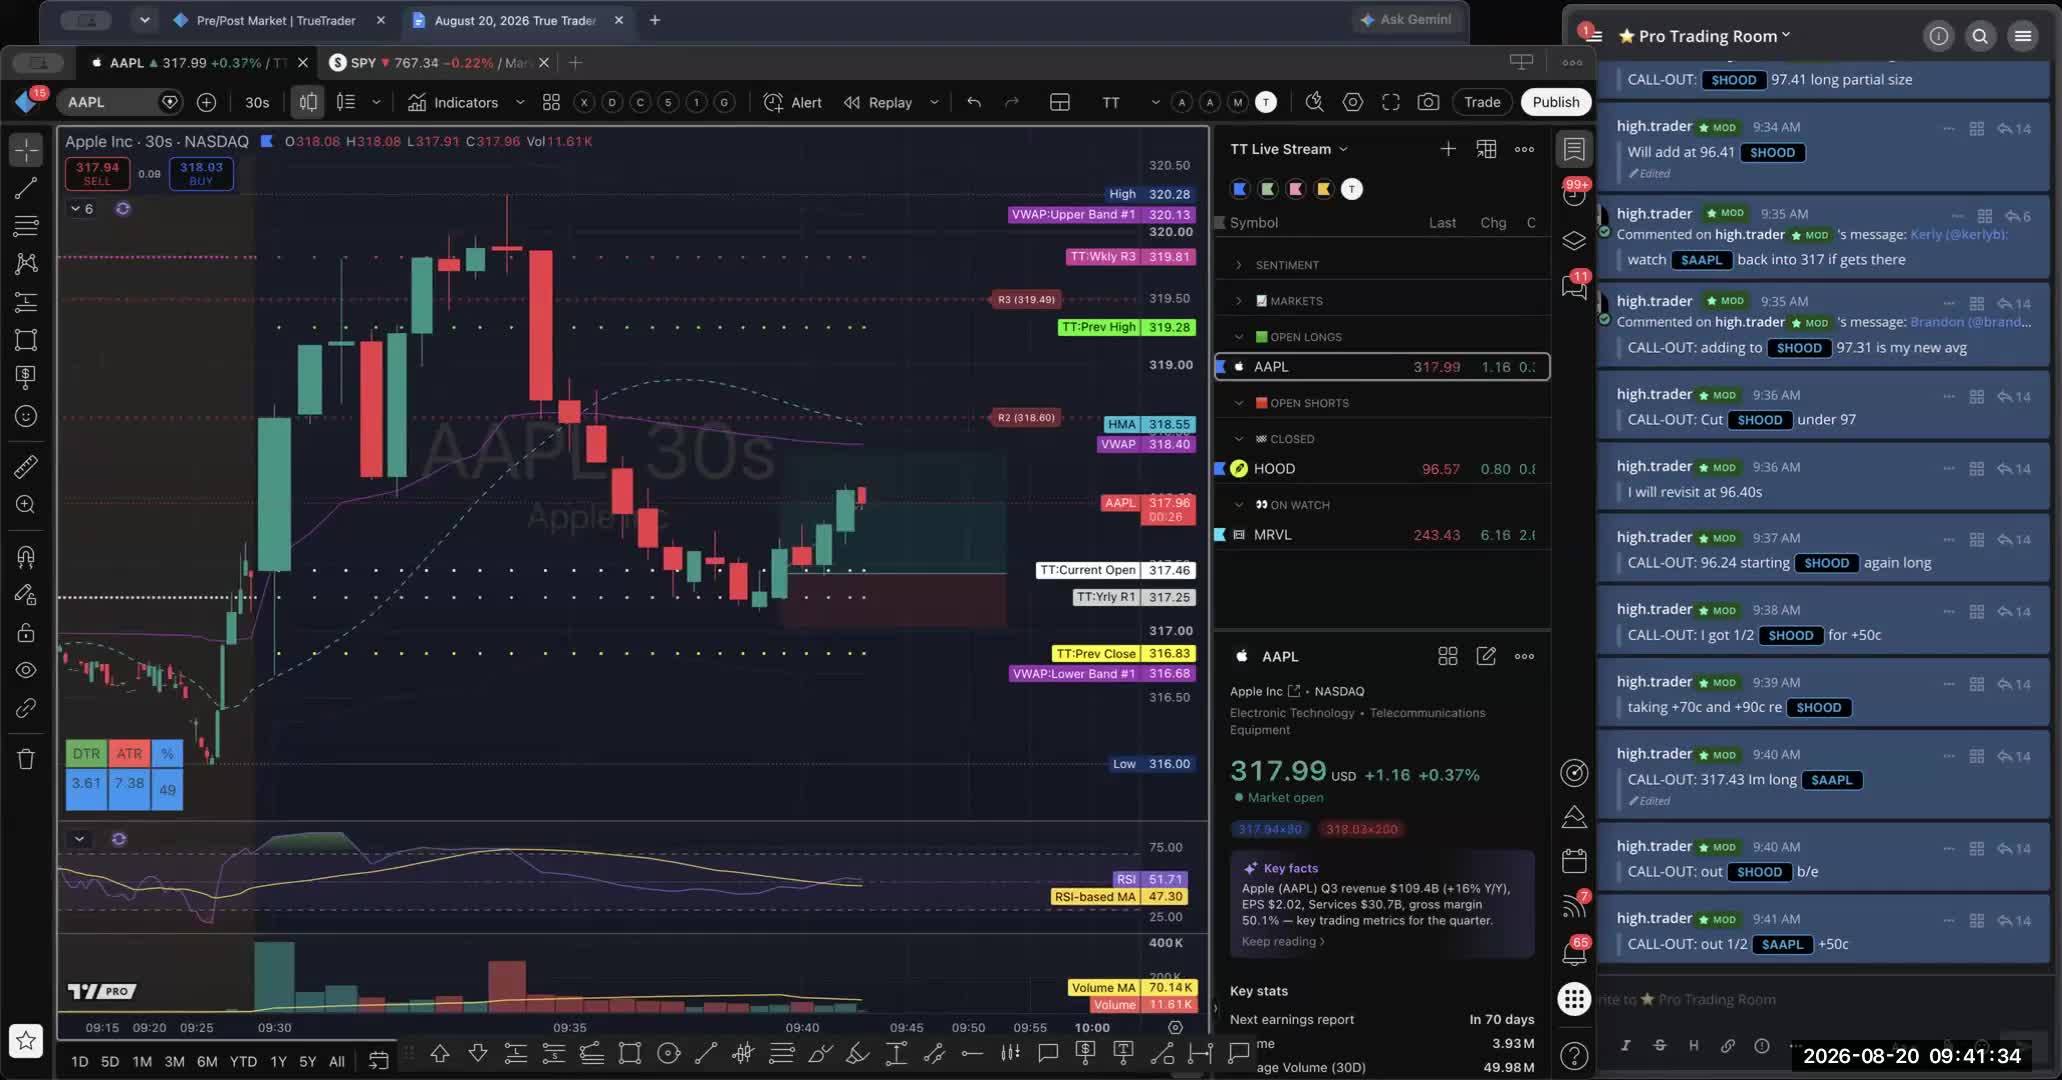Select the trend line drawing tool

(26, 188)
